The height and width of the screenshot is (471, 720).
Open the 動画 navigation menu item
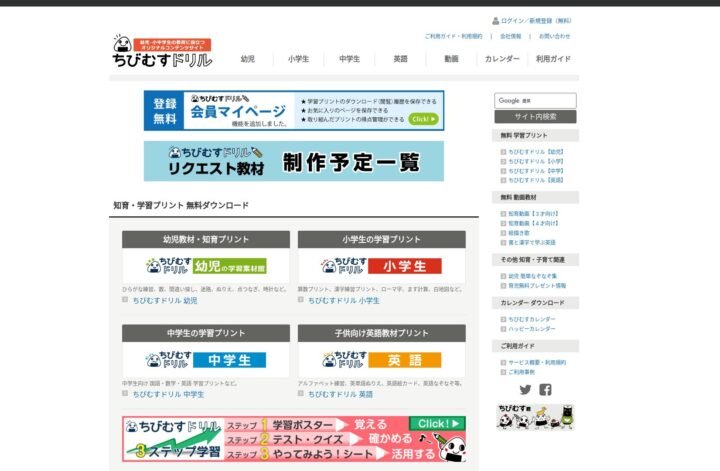(x=452, y=59)
